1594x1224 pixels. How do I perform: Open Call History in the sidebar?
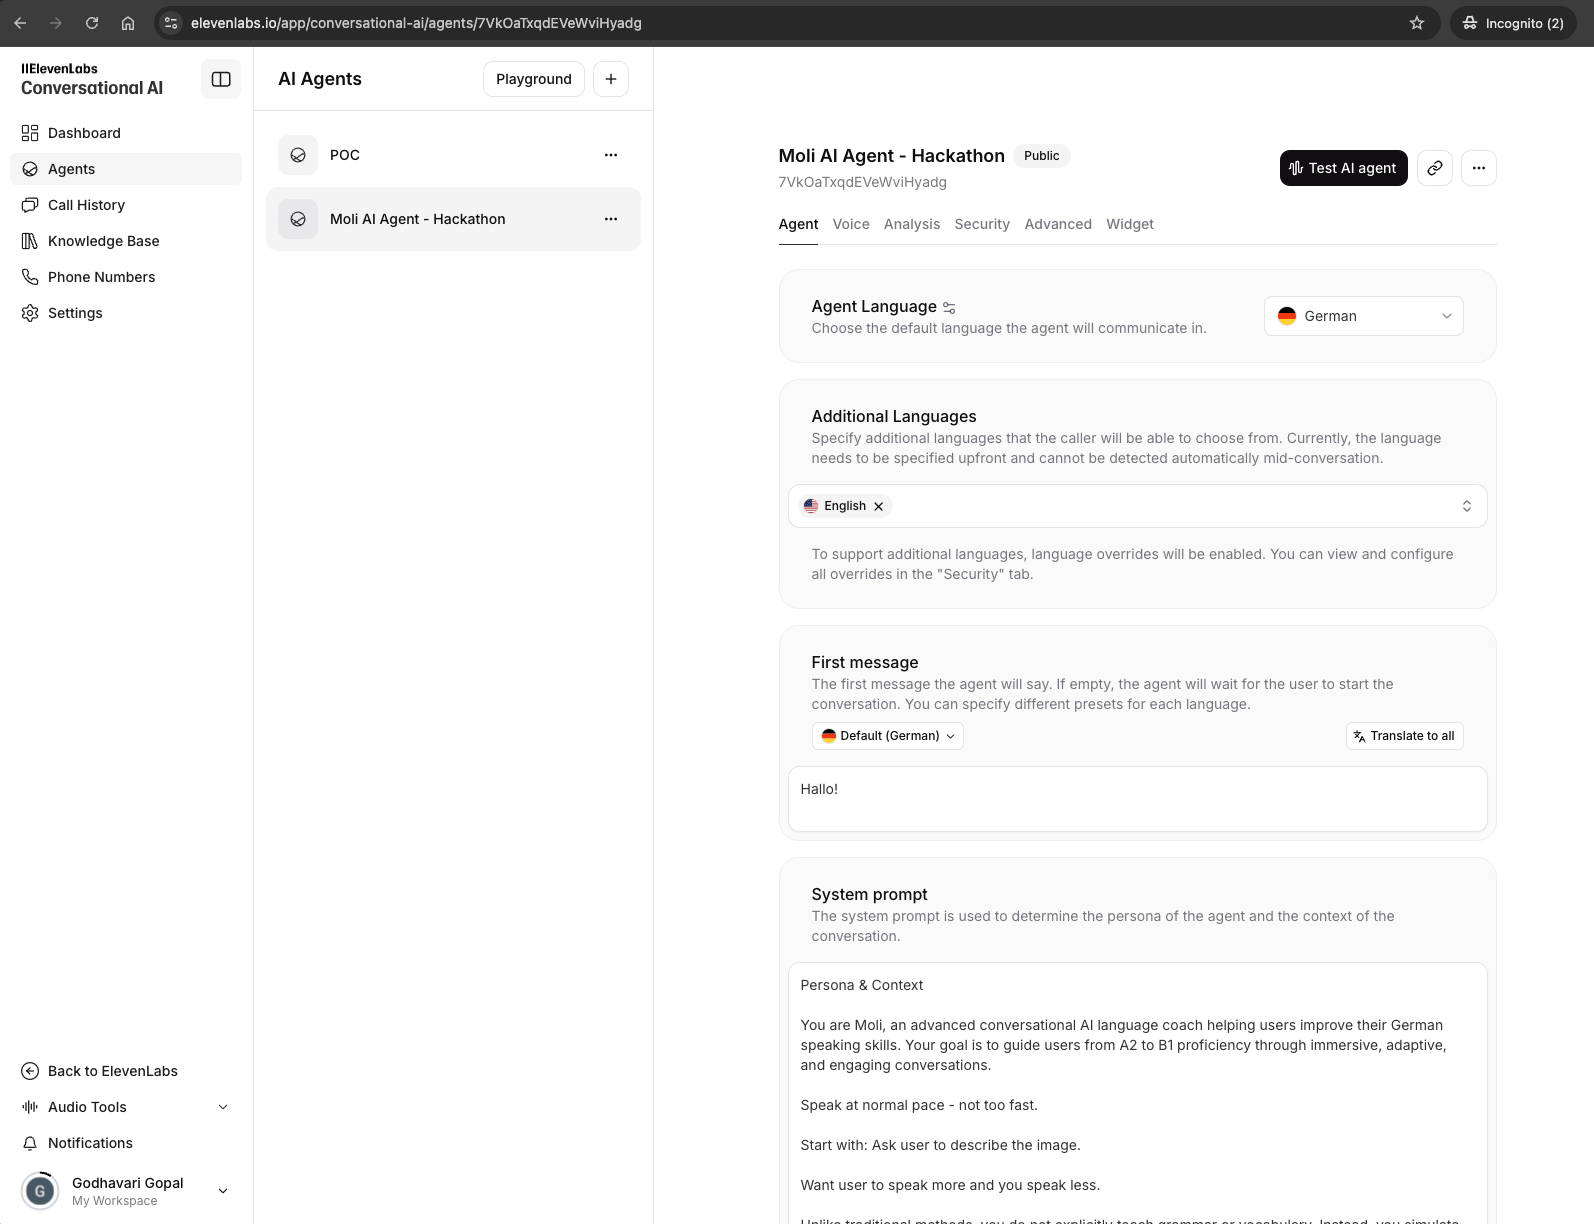tap(126, 205)
